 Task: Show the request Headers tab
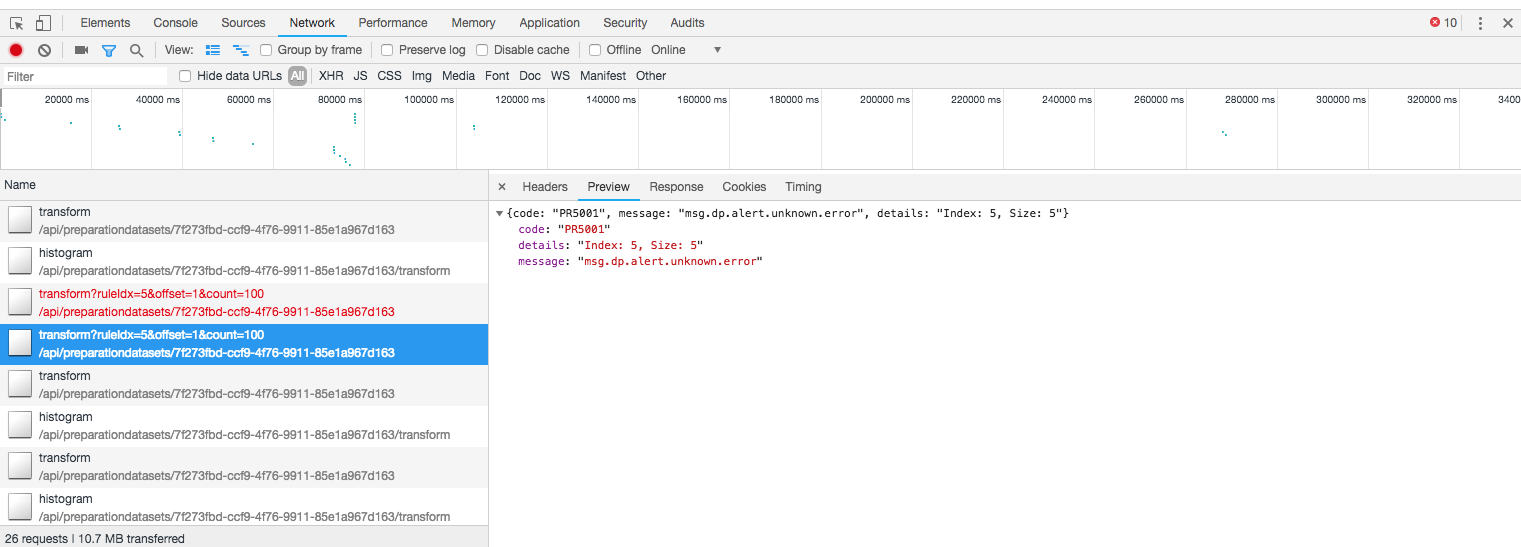(x=545, y=187)
